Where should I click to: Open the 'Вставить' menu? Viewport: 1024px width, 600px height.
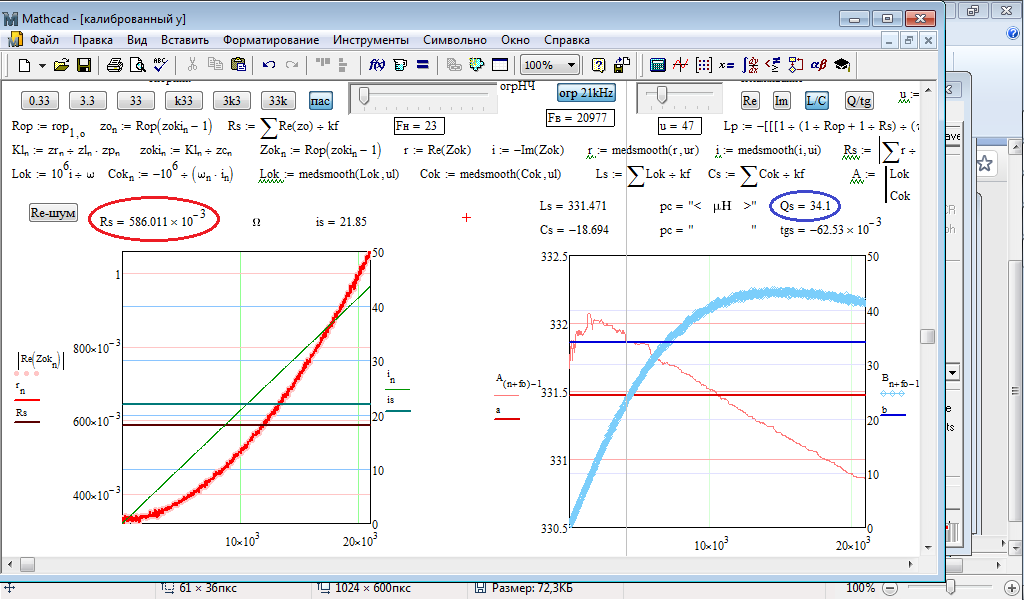(x=184, y=40)
